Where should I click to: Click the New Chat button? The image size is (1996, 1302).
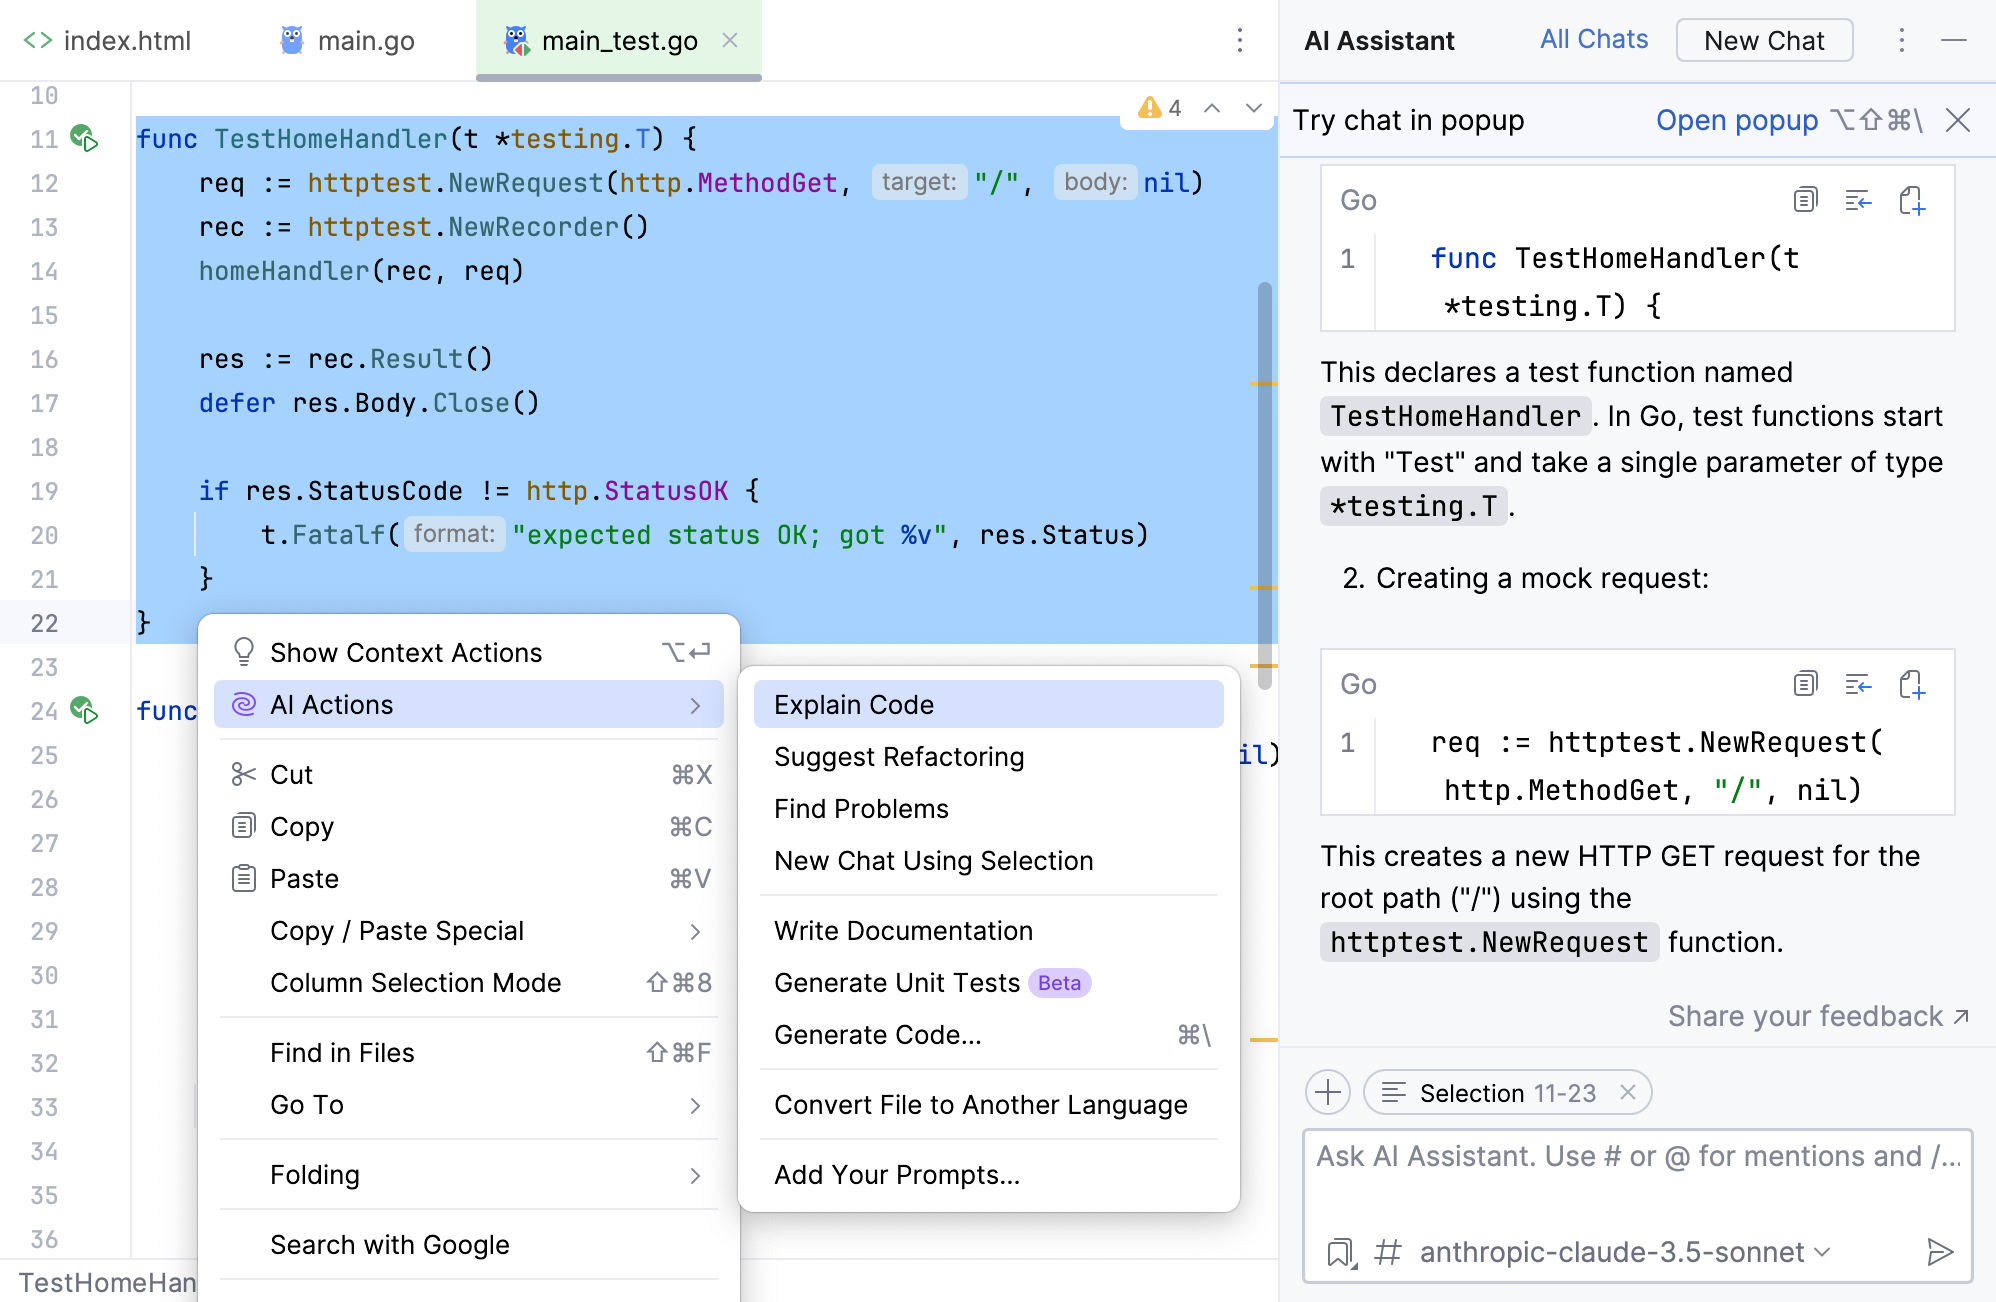pyautogui.click(x=1763, y=41)
